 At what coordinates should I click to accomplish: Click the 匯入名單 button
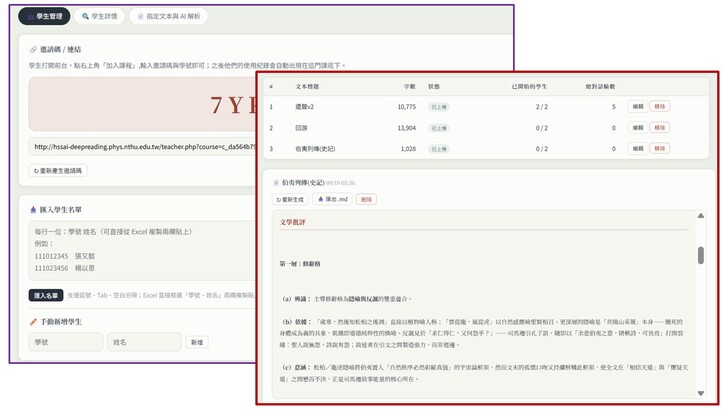46,295
